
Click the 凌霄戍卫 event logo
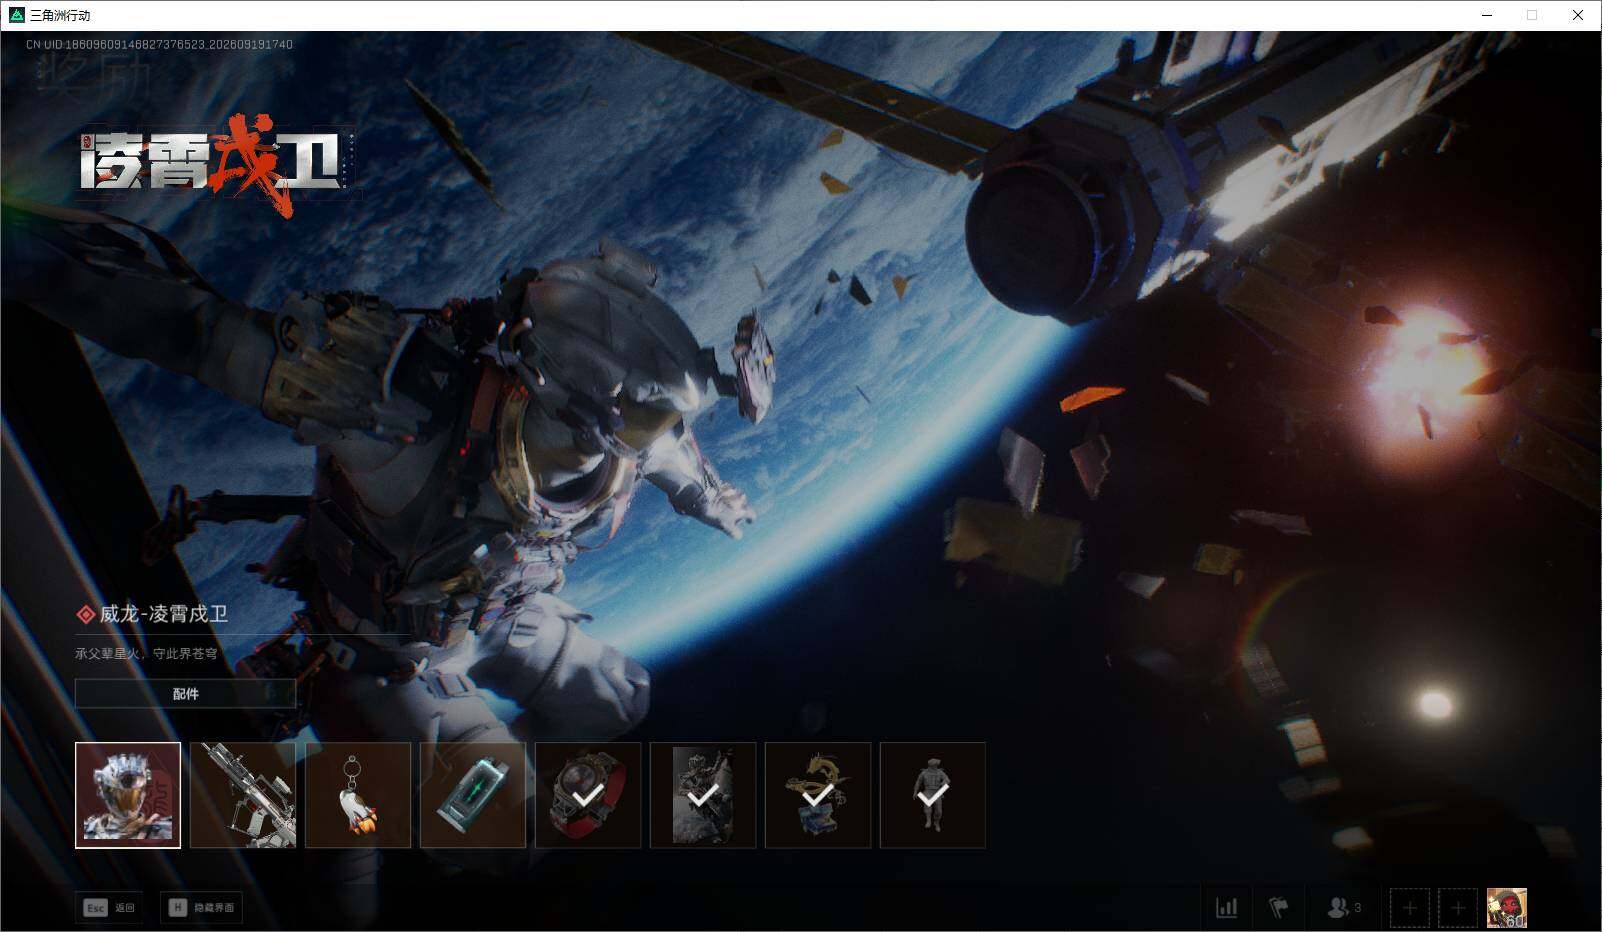pos(212,165)
